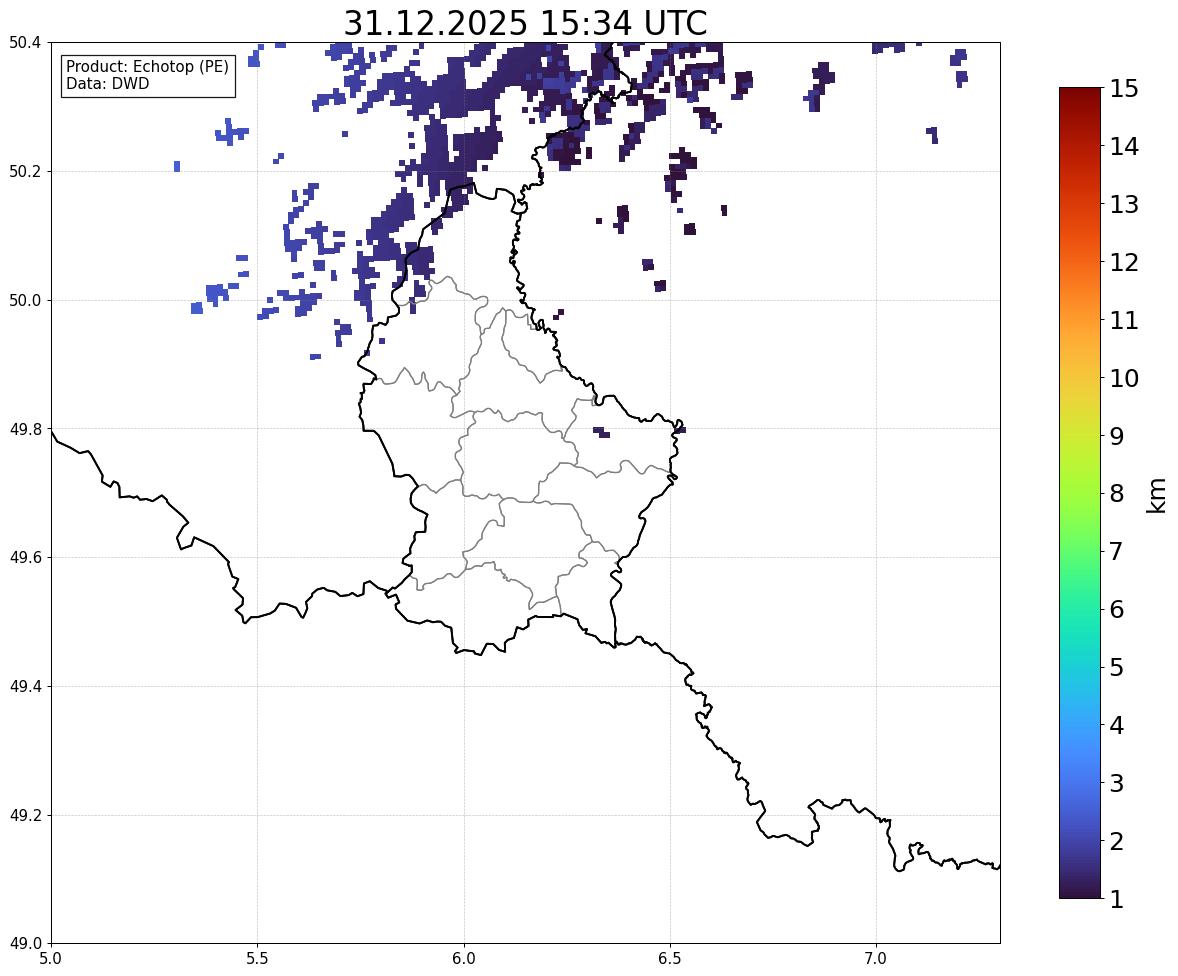This screenshot has width=1178, height=976.
Task: Click the latitude axis label '49.8'
Action: coord(25,429)
